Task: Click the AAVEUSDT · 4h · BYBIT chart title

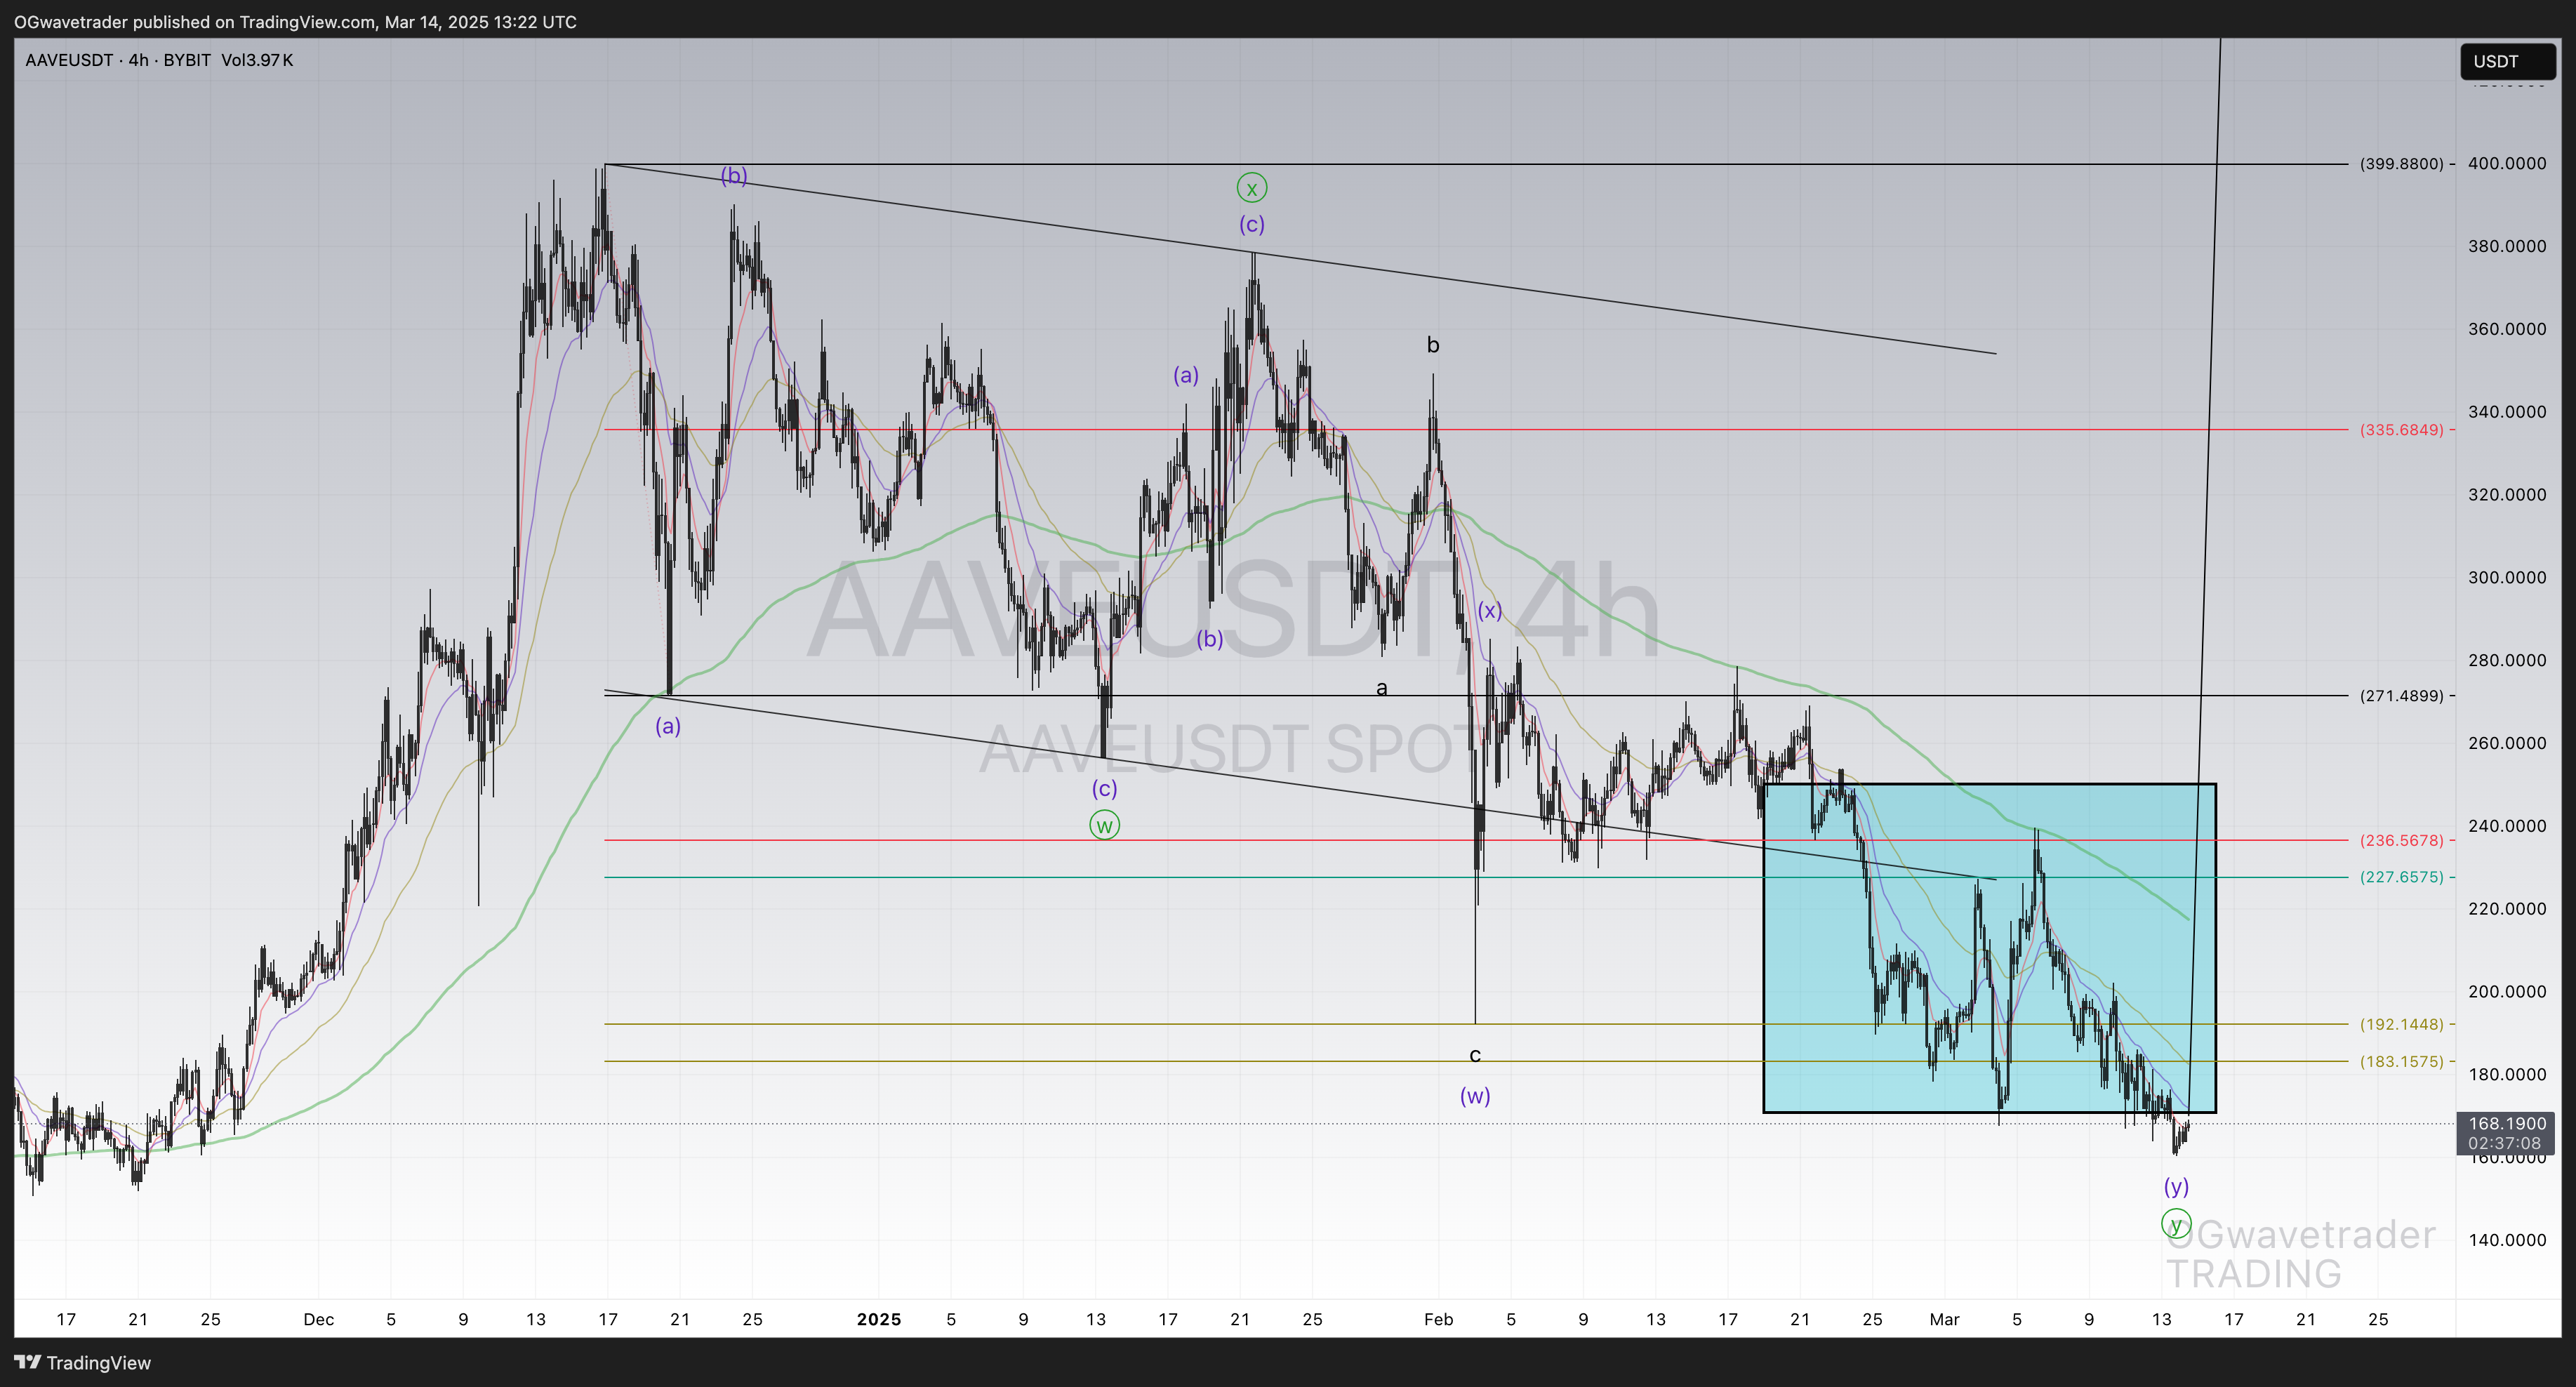Action: click(x=118, y=60)
